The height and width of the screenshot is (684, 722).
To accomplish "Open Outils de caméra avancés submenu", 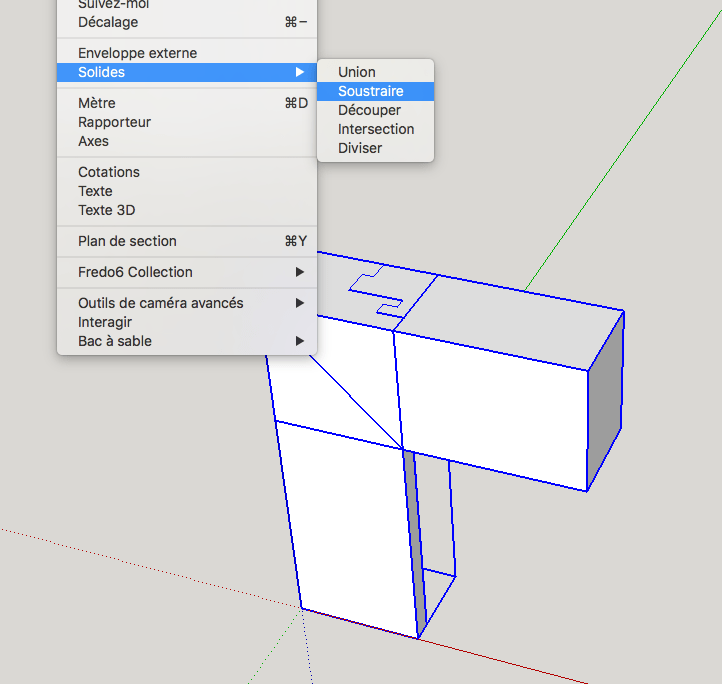I will (187, 303).
